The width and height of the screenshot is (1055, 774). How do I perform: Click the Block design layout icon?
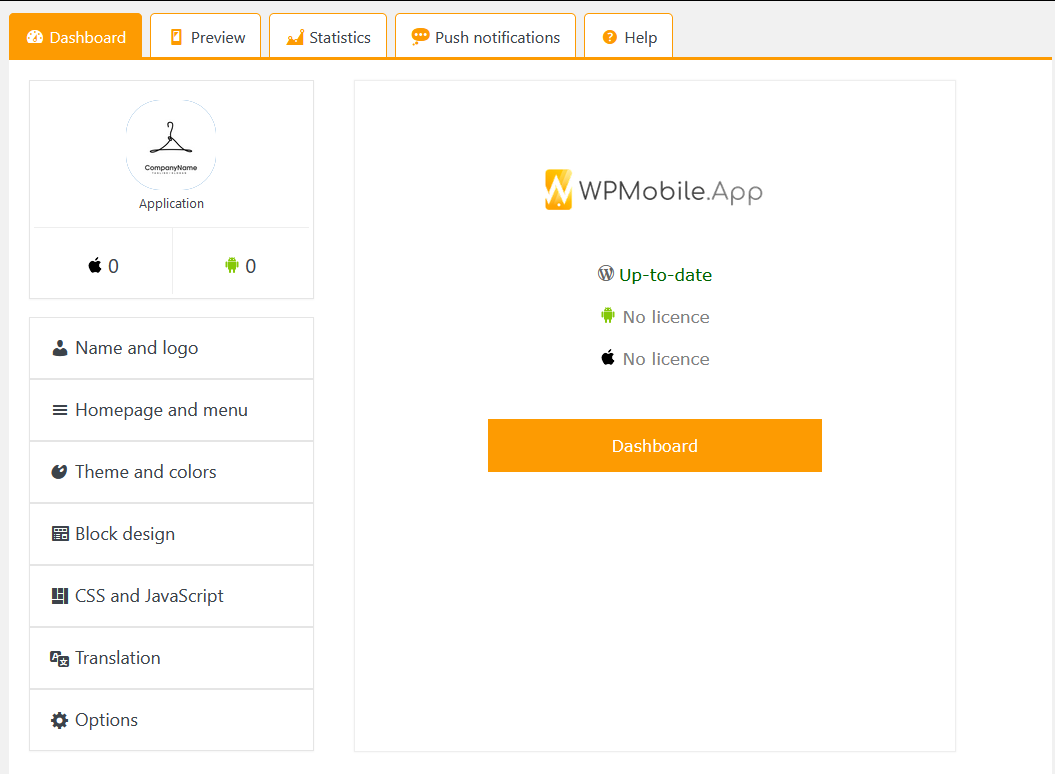coord(60,534)
